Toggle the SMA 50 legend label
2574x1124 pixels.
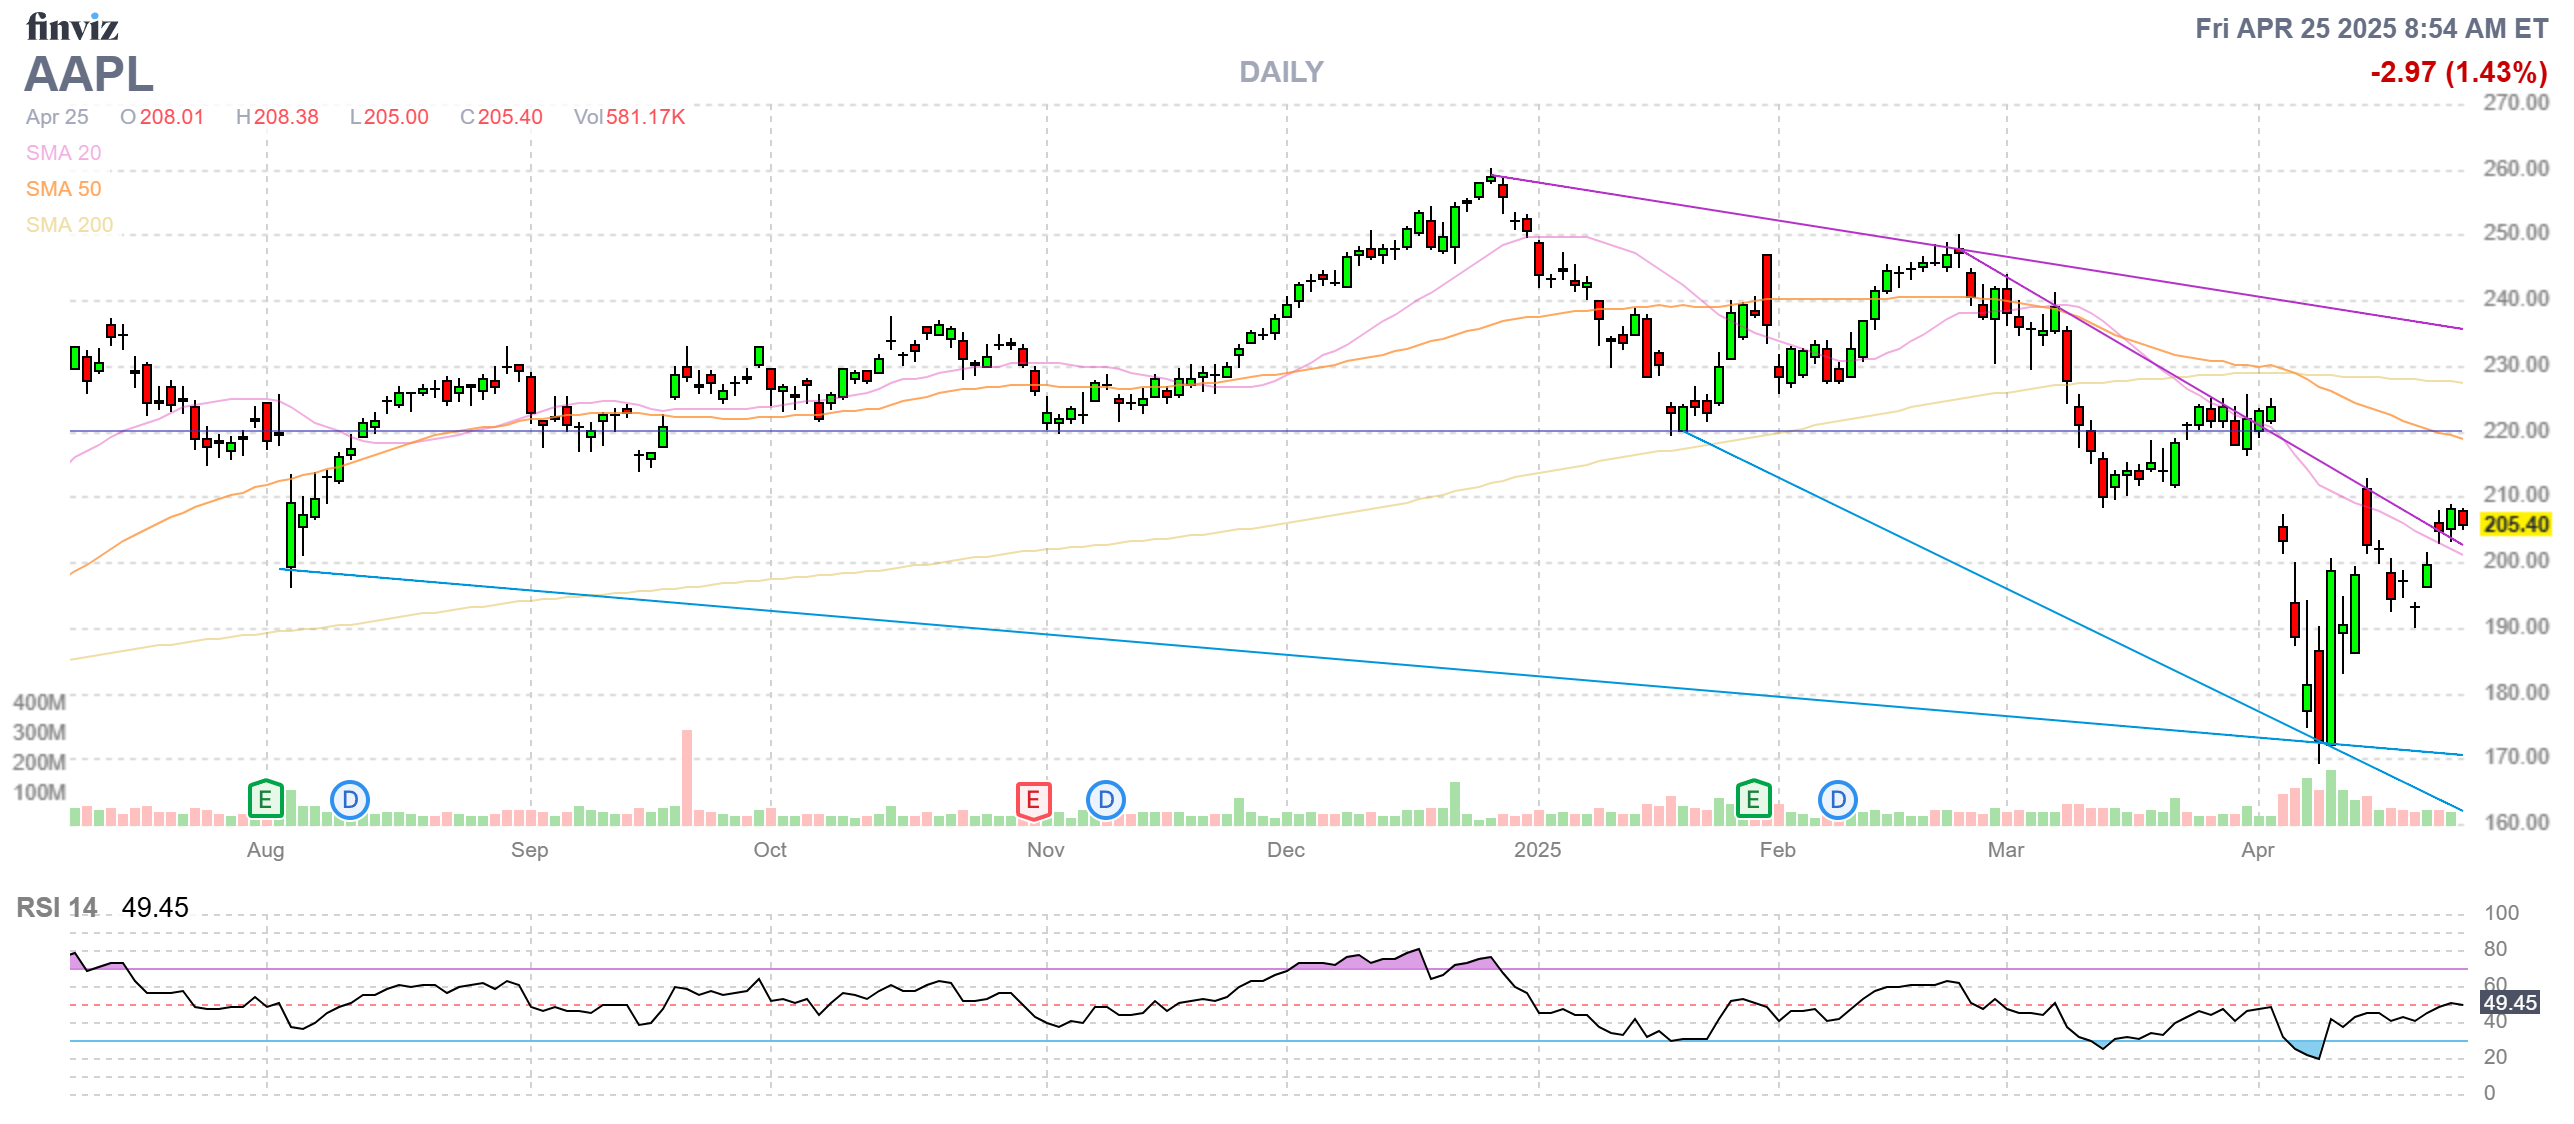coord(63,189)
